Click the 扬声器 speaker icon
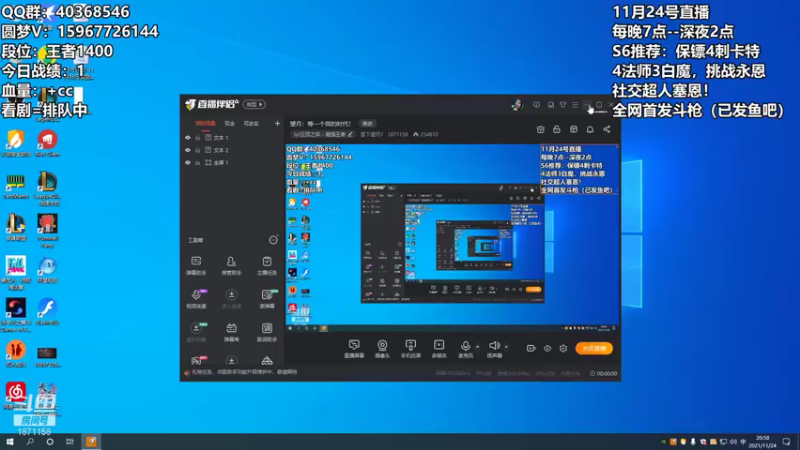Screen dimensions: 800x450 tap(493, 346)
